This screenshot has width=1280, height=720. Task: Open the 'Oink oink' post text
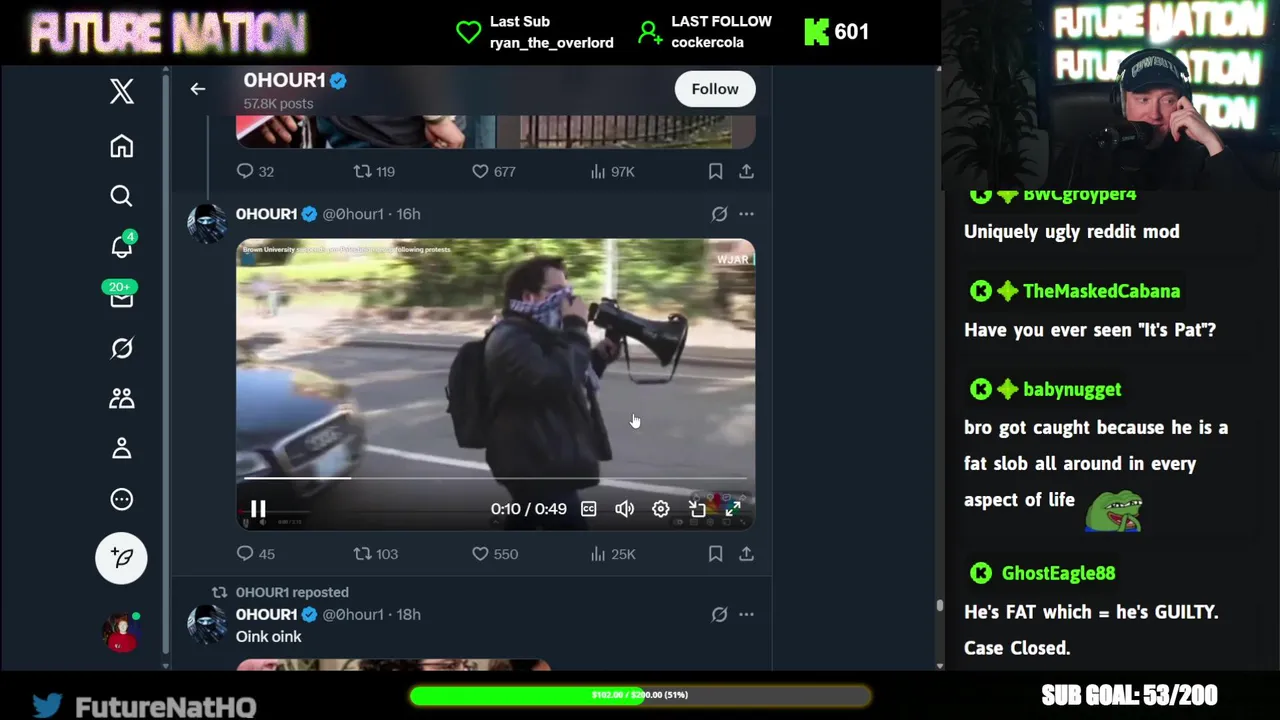click(x=268, y=636)
